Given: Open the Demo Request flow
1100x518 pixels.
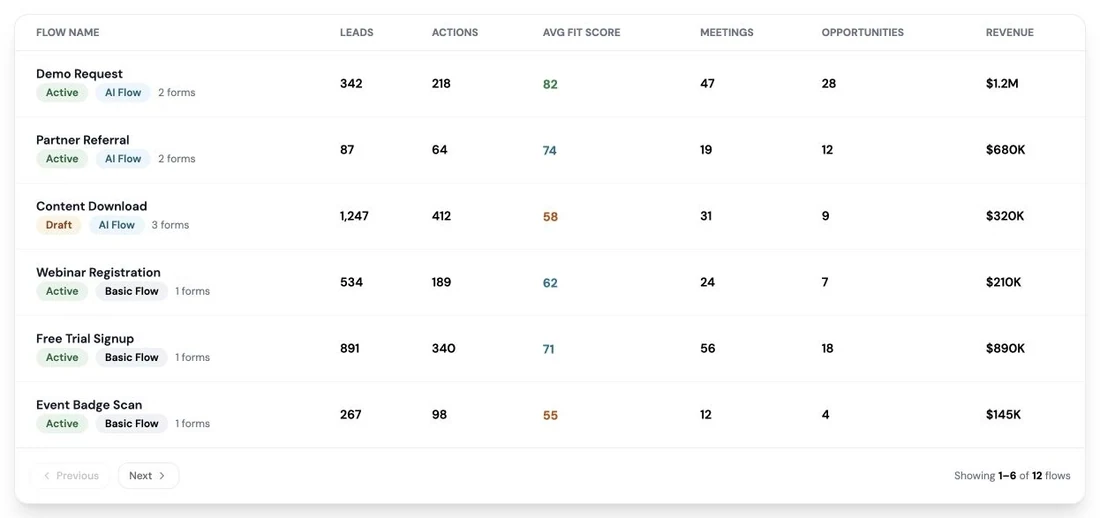Looking at the screenshot, I should pos(79,74).
